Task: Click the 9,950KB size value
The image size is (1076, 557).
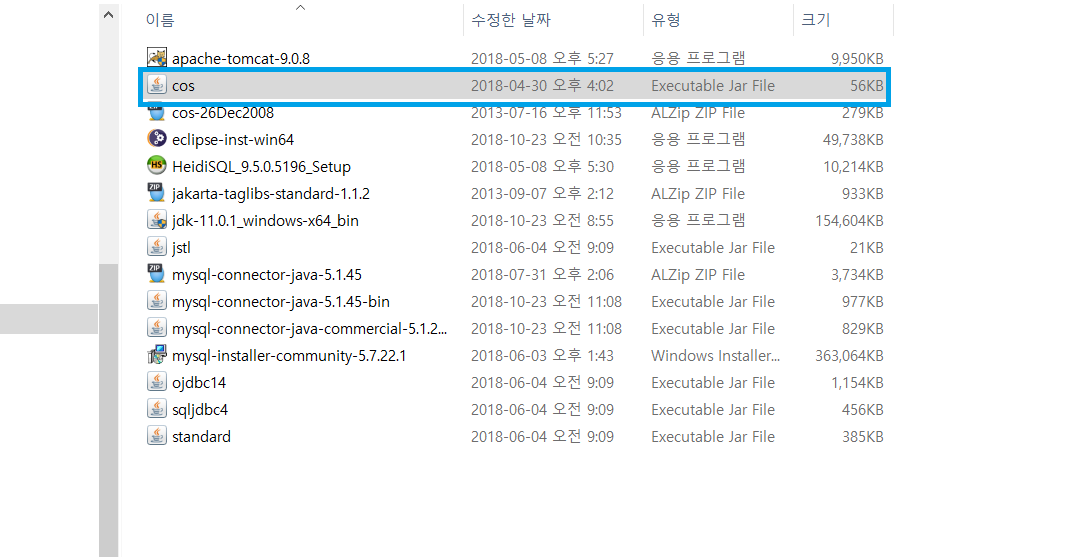Action: coord(857,58)
